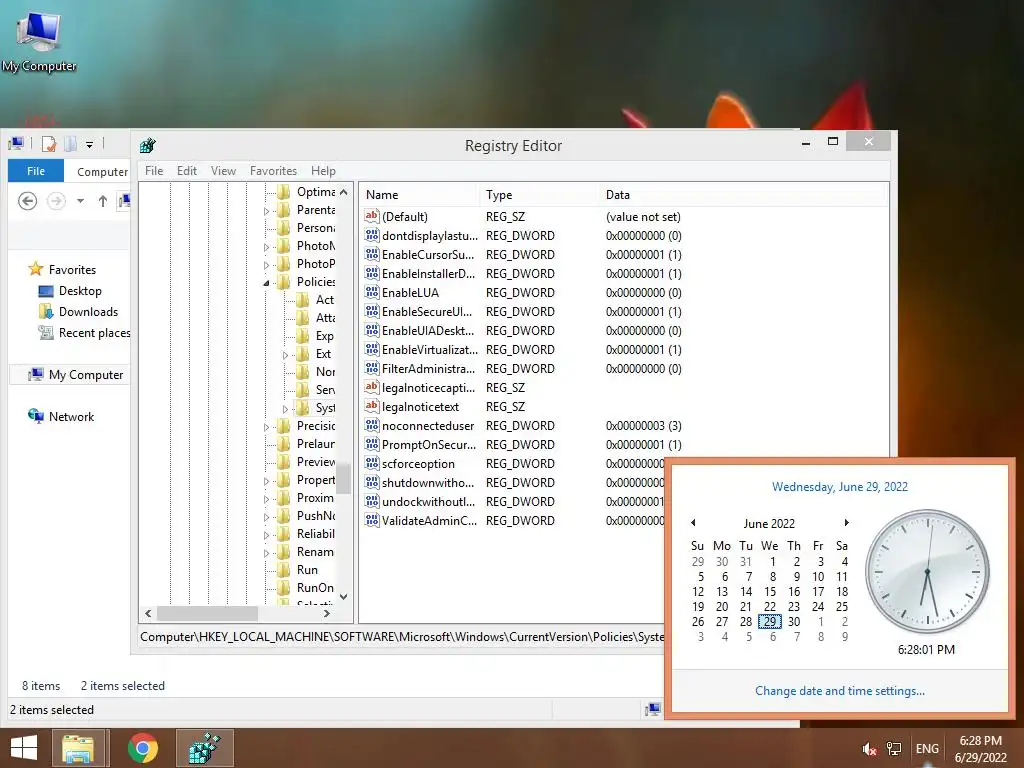Click the Data column header
1024x768 pixels.
[x=743, y=195]
